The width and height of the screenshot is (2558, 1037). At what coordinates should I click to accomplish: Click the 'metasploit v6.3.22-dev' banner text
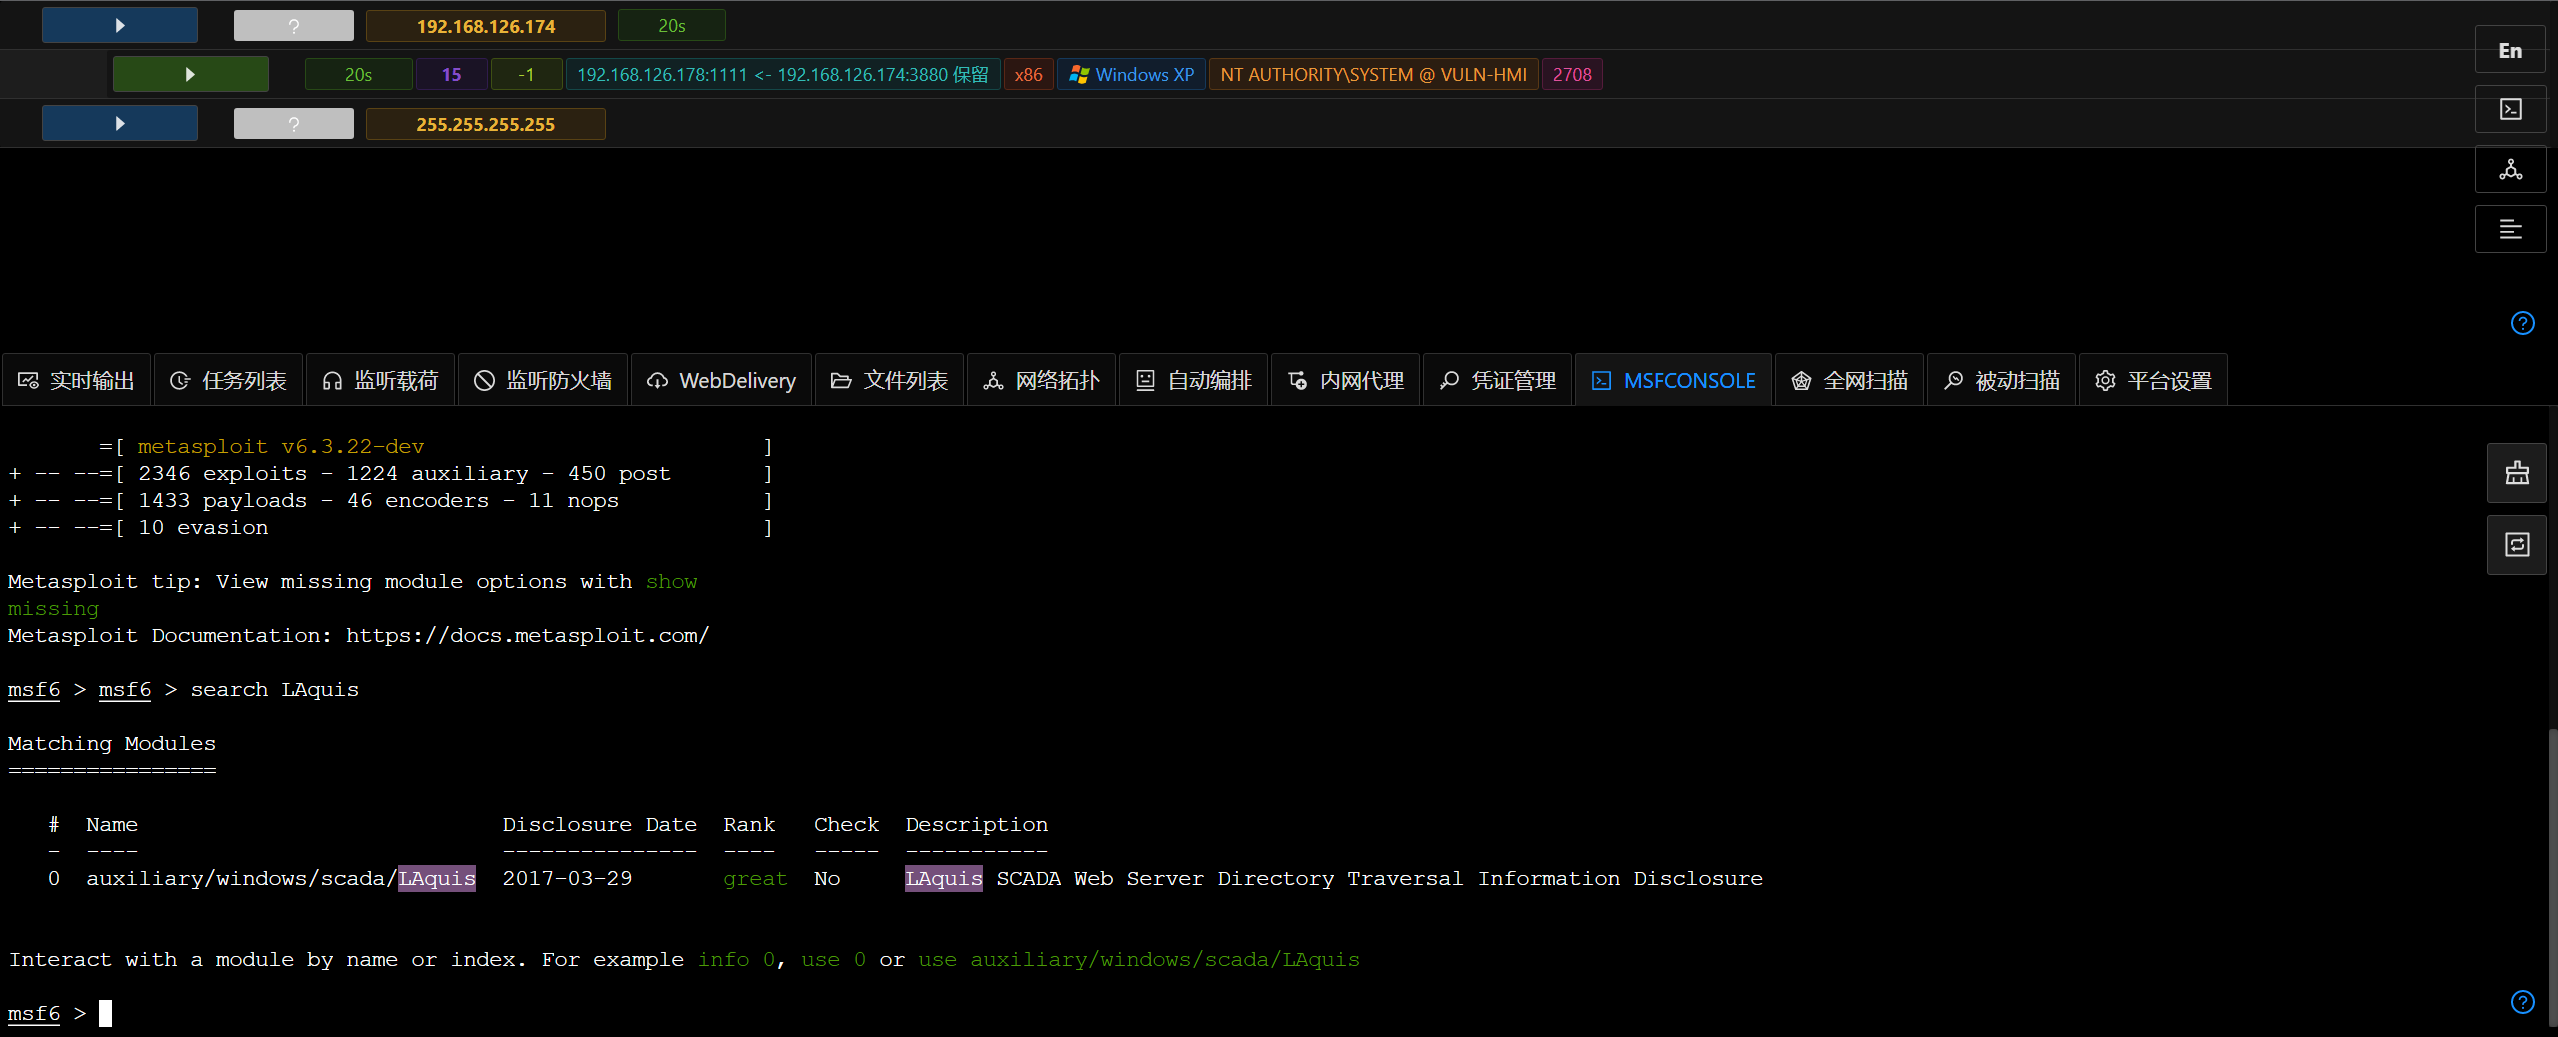[281, 447]
